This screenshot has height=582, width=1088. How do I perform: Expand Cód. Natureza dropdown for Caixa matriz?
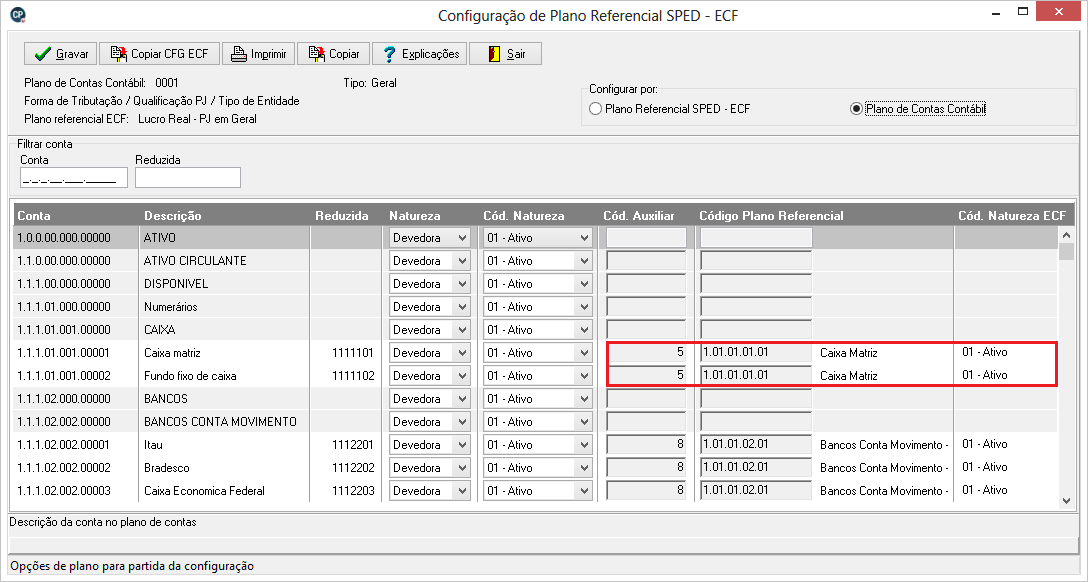click(584, 353)
